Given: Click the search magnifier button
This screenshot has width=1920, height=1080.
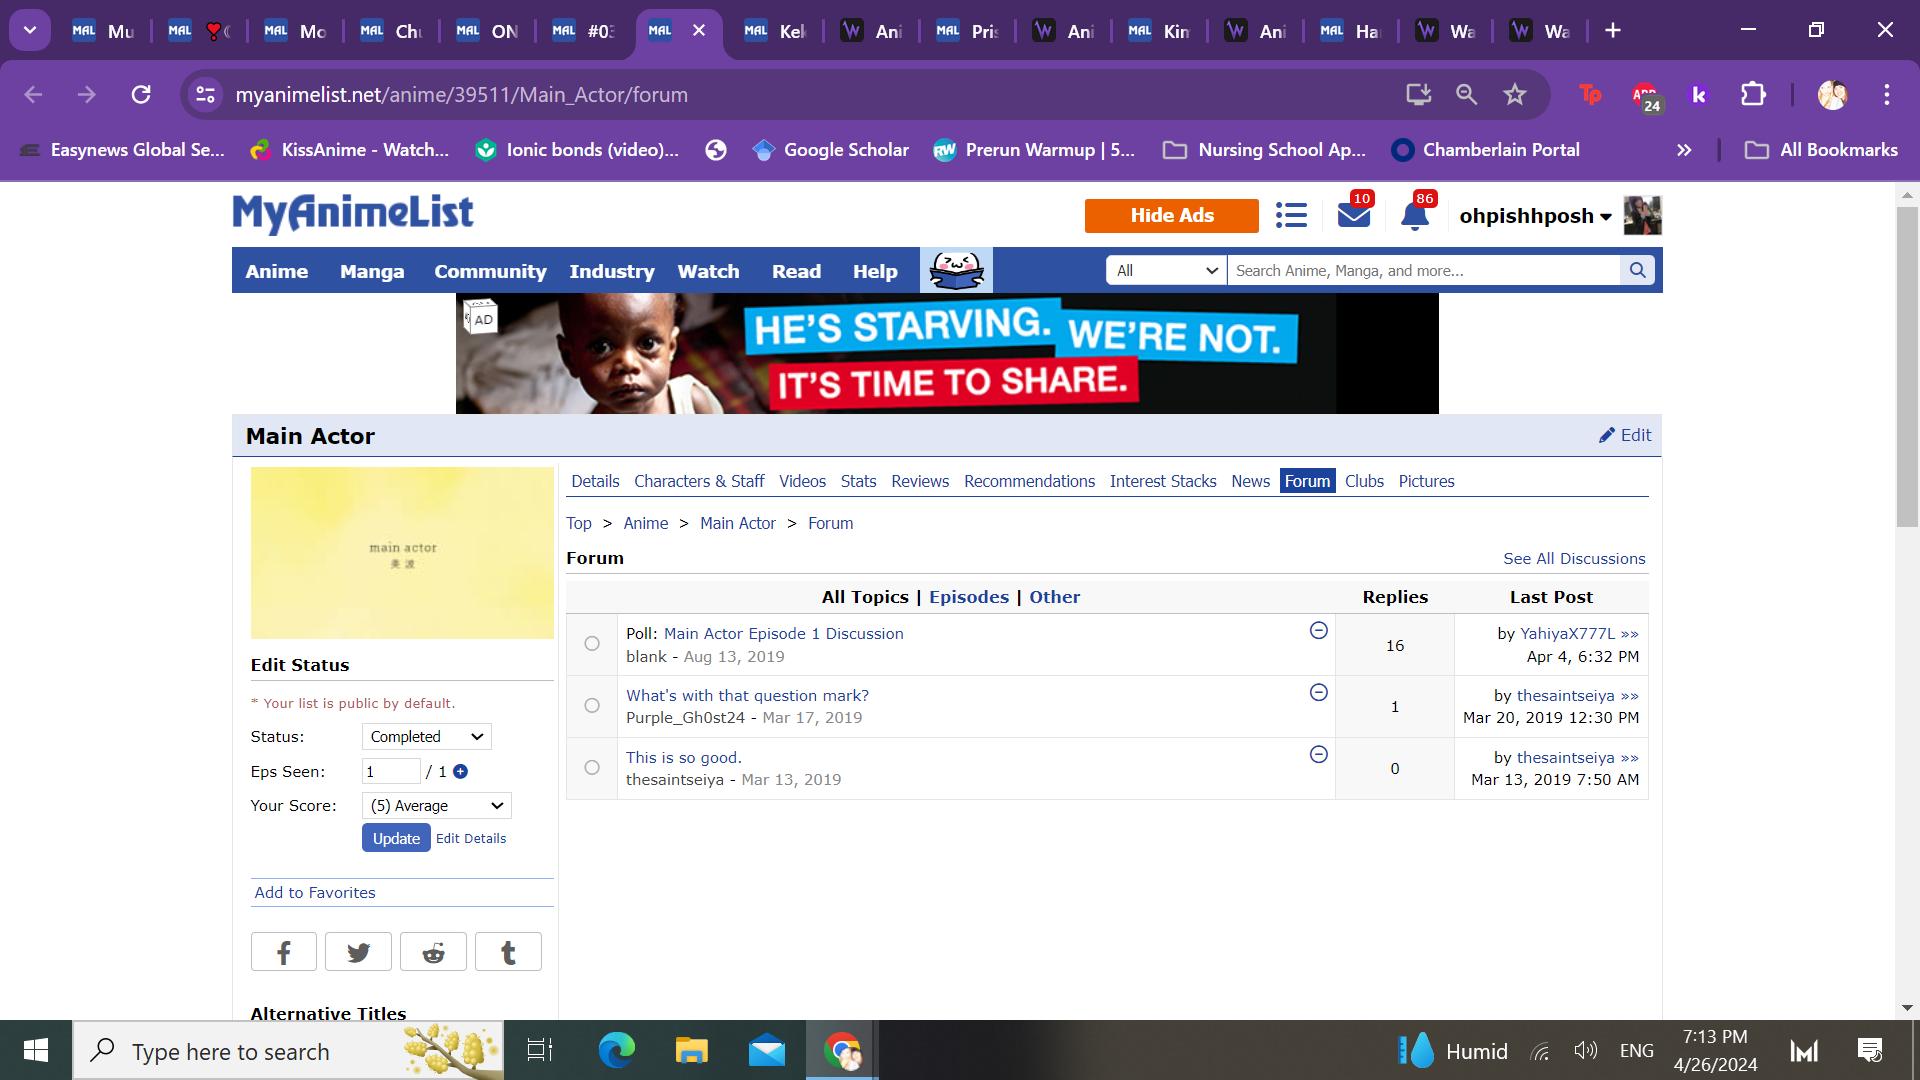Looking at the screenshot, I should (1637, 270).
